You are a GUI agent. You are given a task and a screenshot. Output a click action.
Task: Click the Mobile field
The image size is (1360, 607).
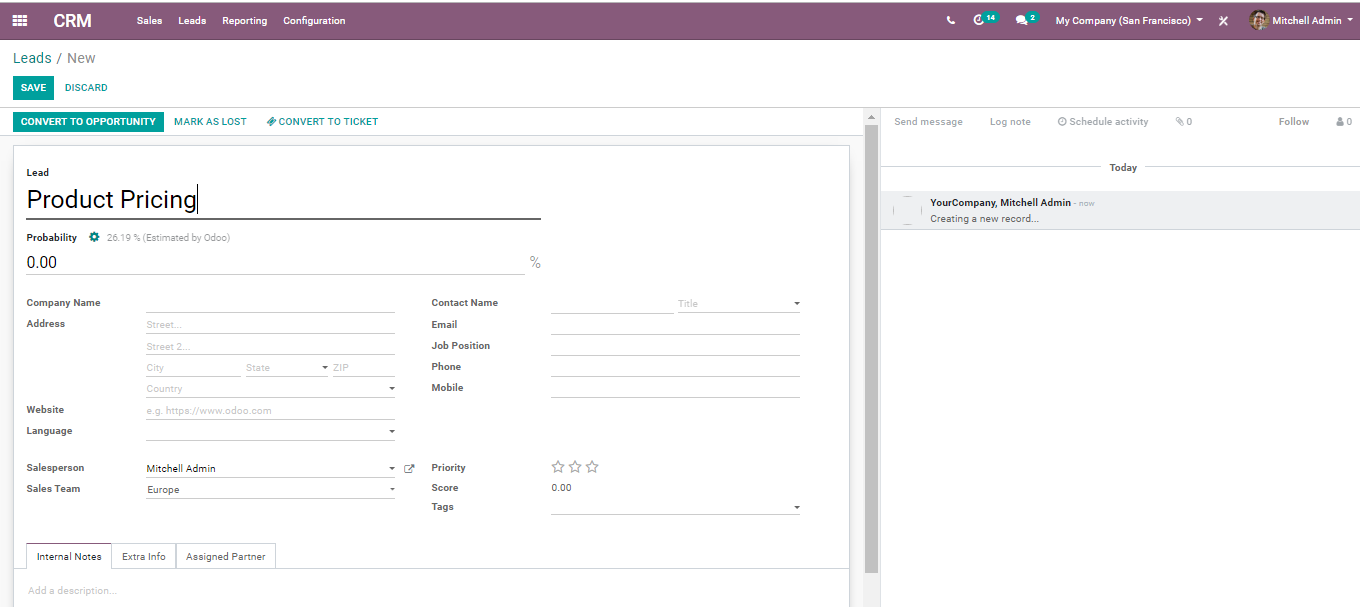[675, 388]
